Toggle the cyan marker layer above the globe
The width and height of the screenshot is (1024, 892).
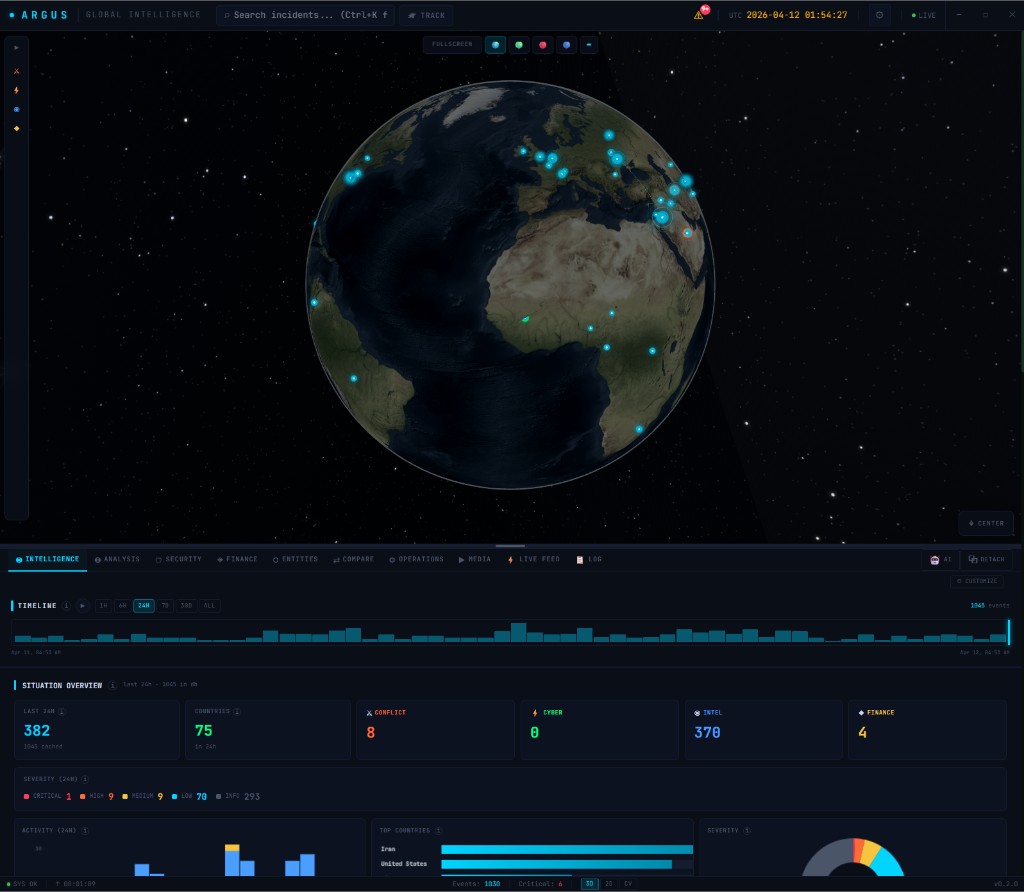(x=495, y=44)
